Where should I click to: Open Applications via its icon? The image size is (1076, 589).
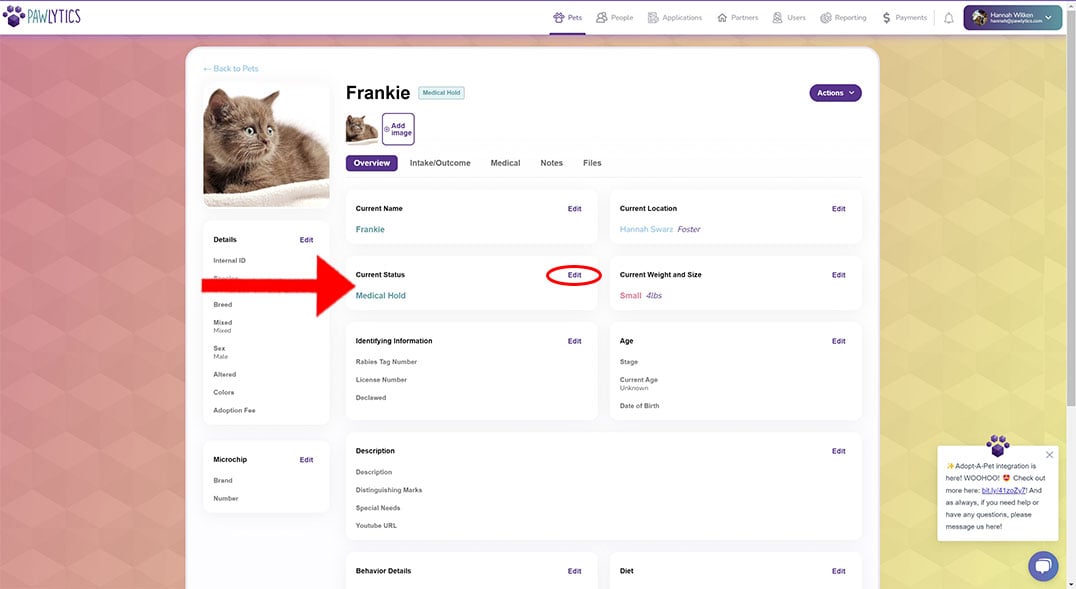tap(651, 16)
